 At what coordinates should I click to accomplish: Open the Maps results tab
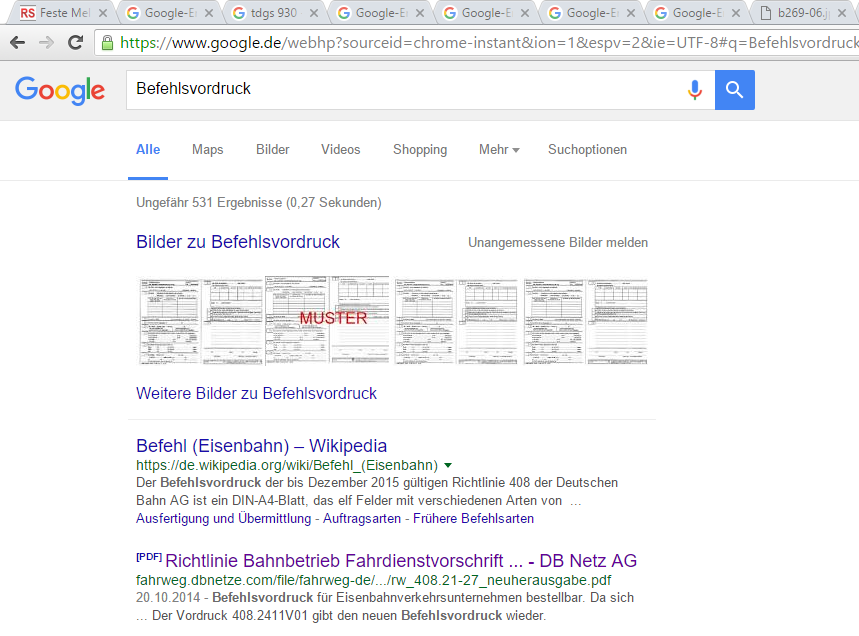pyautogui.click(x=208, y=150)
